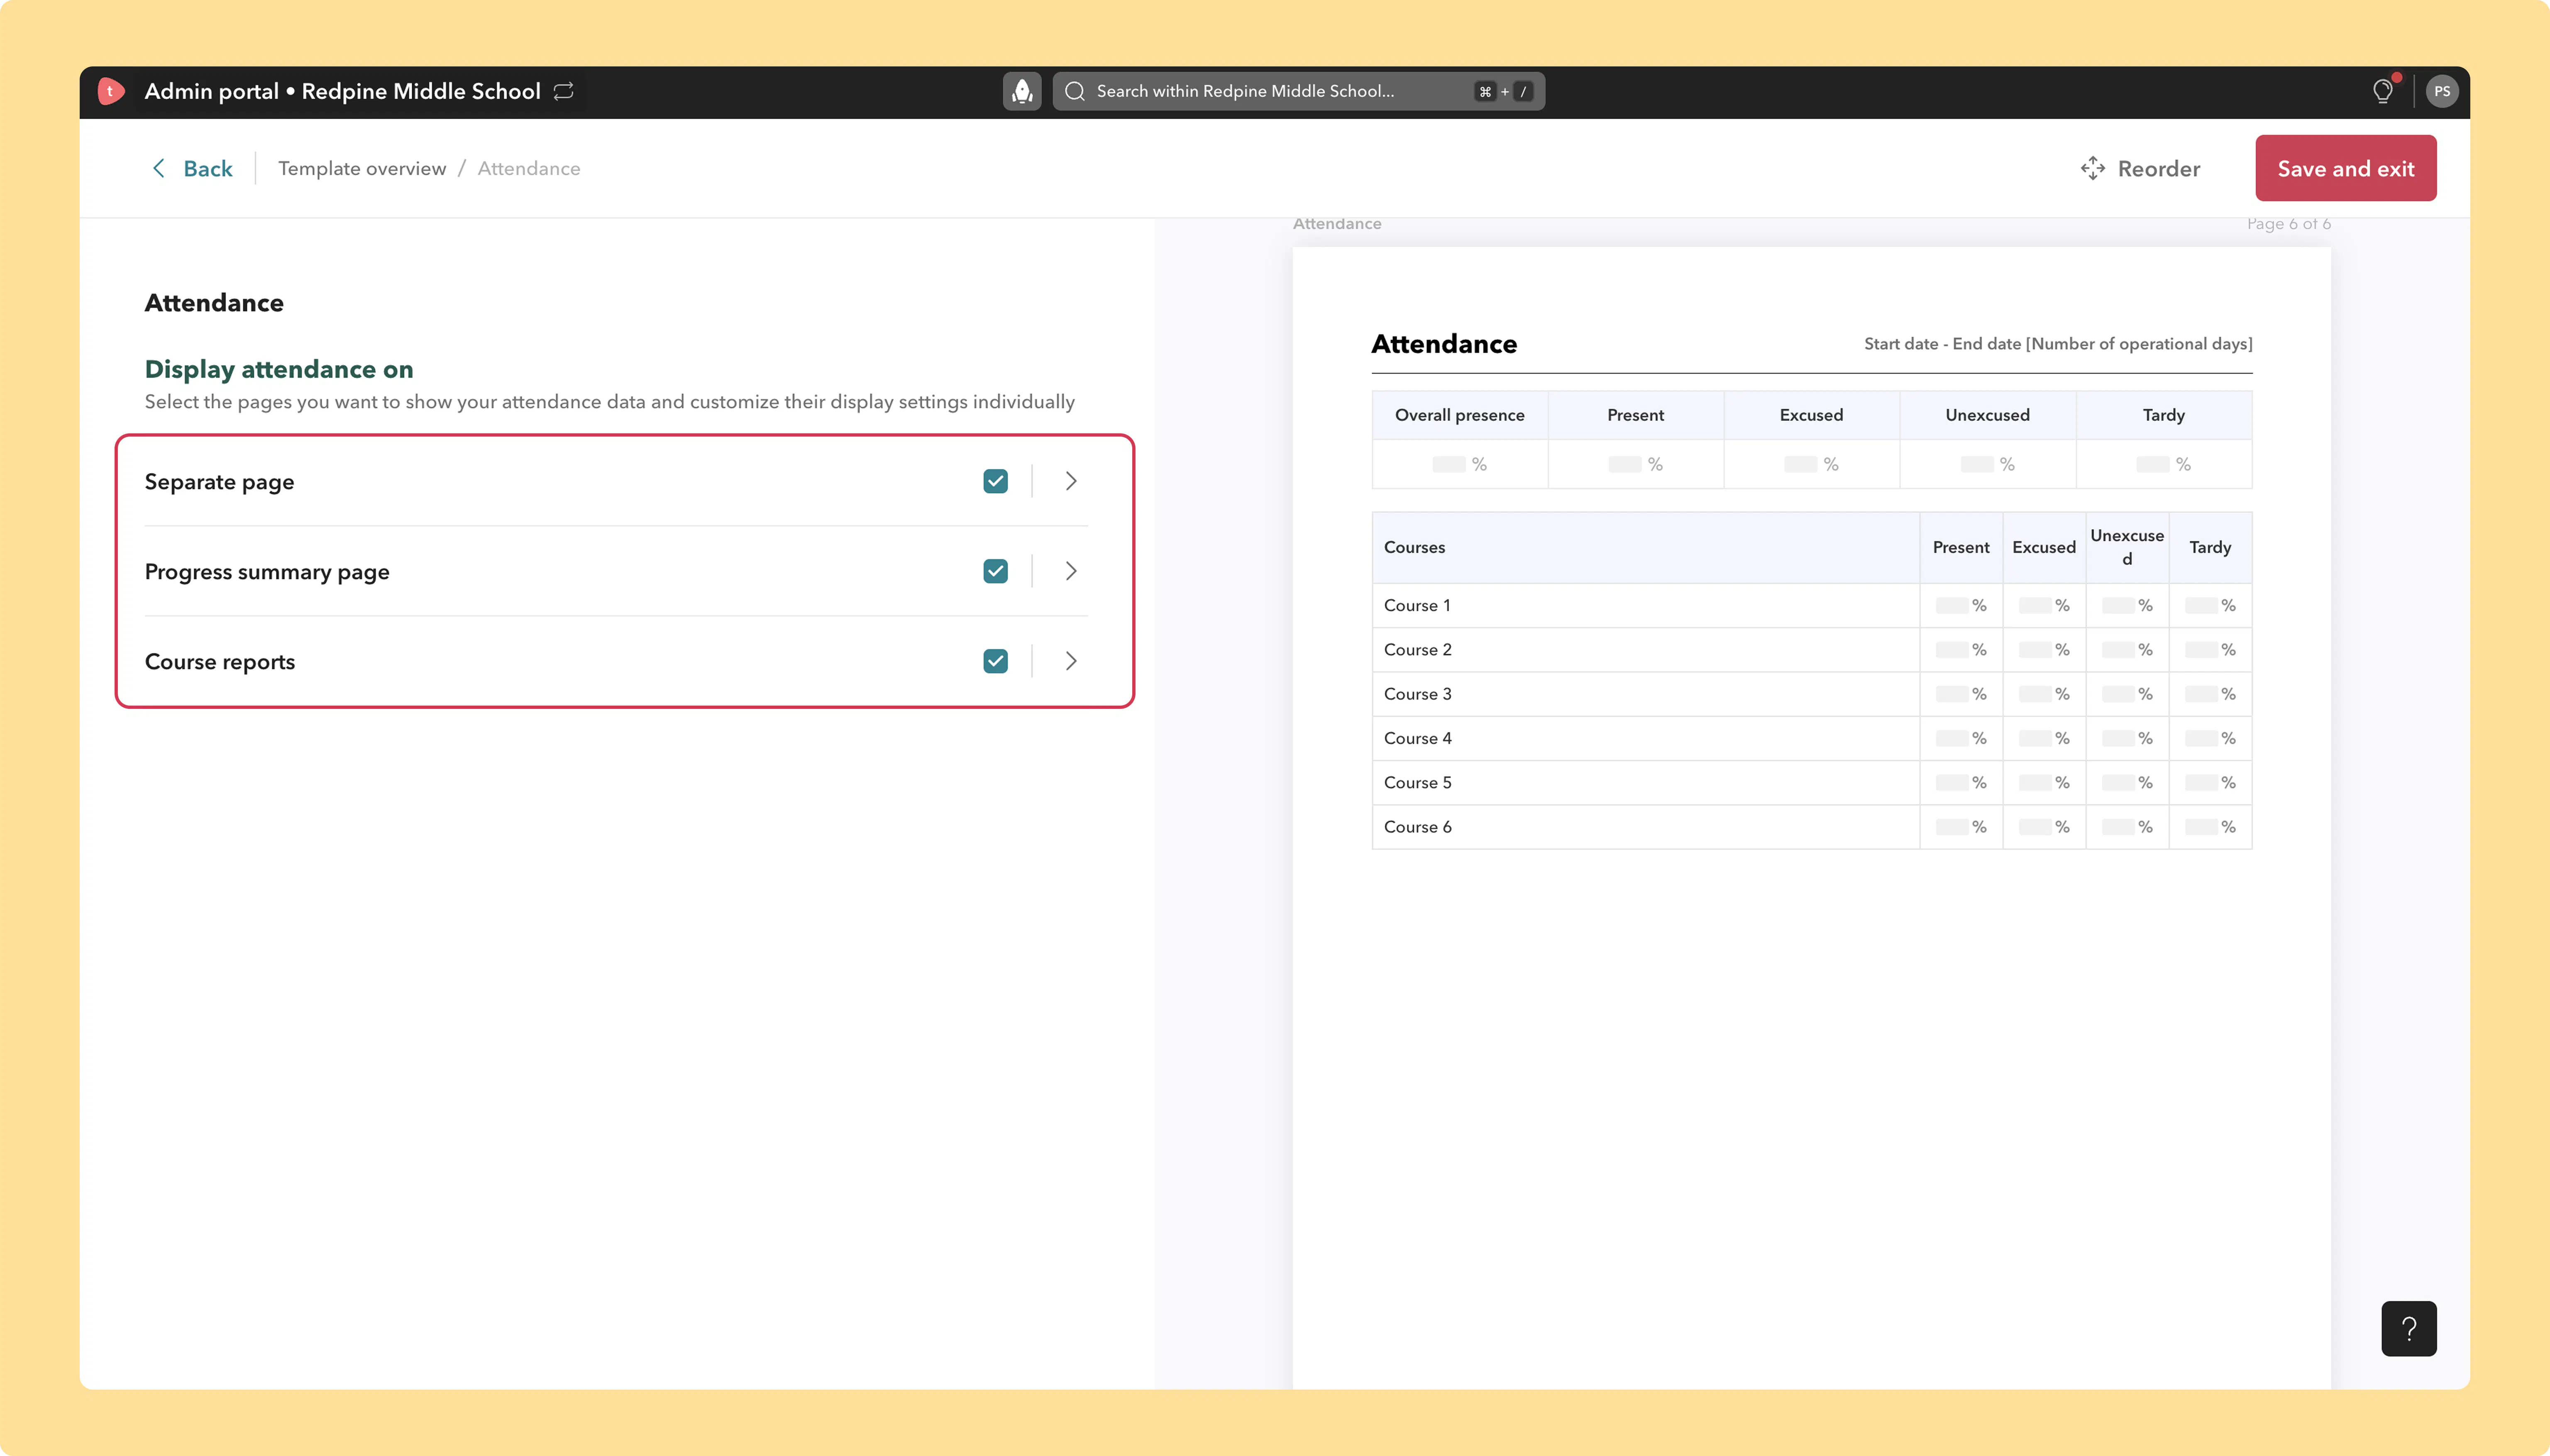This screenshot has height=1456, width=2550.
Task: Click the Select the pages description text
Action: 610,402
